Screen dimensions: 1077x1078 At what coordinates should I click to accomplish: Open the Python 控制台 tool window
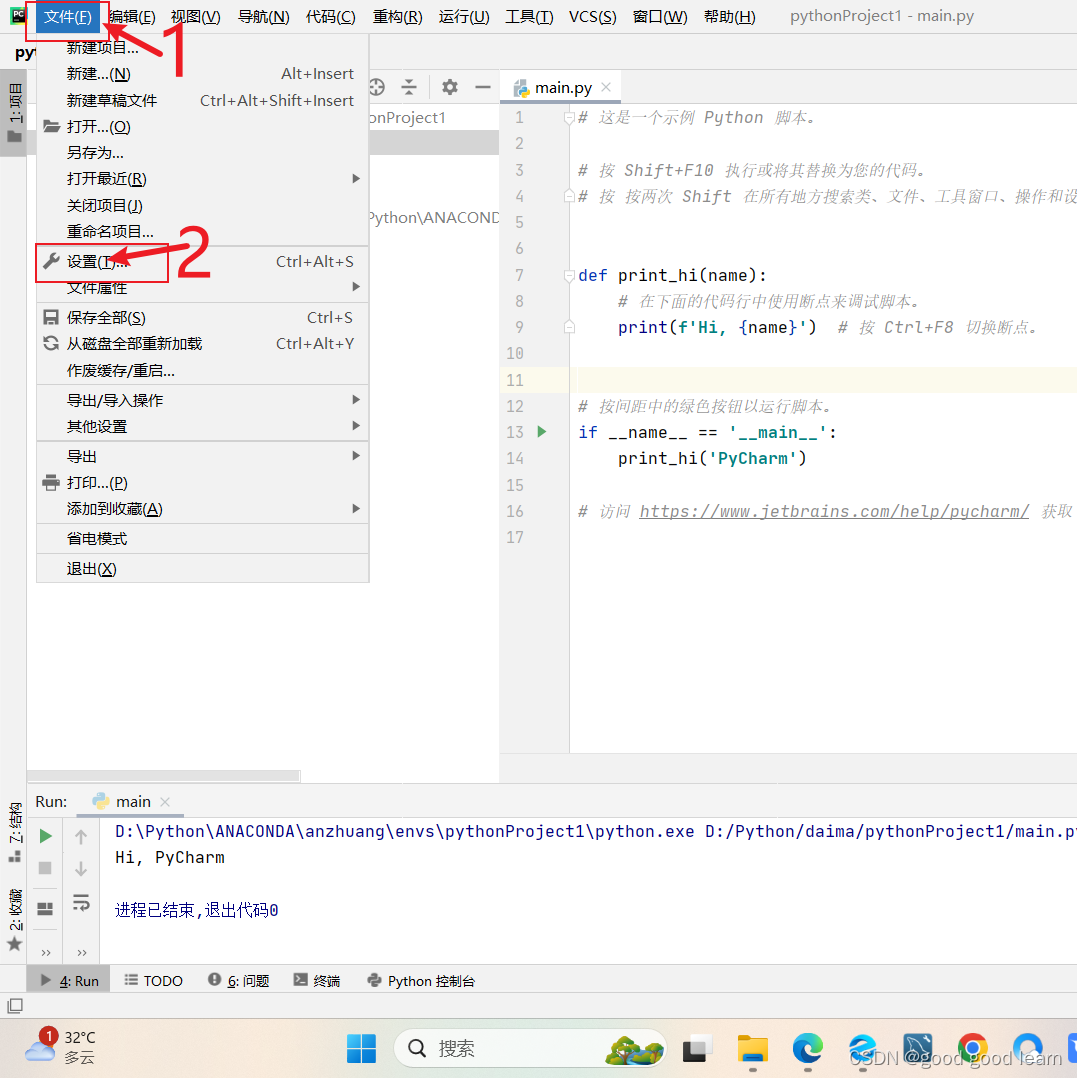click(421, 981)
